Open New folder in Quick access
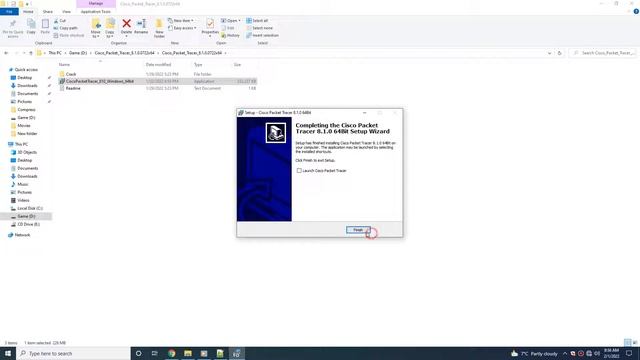The width and height of the screenshot is (640, 360). (x=27, y=133)
